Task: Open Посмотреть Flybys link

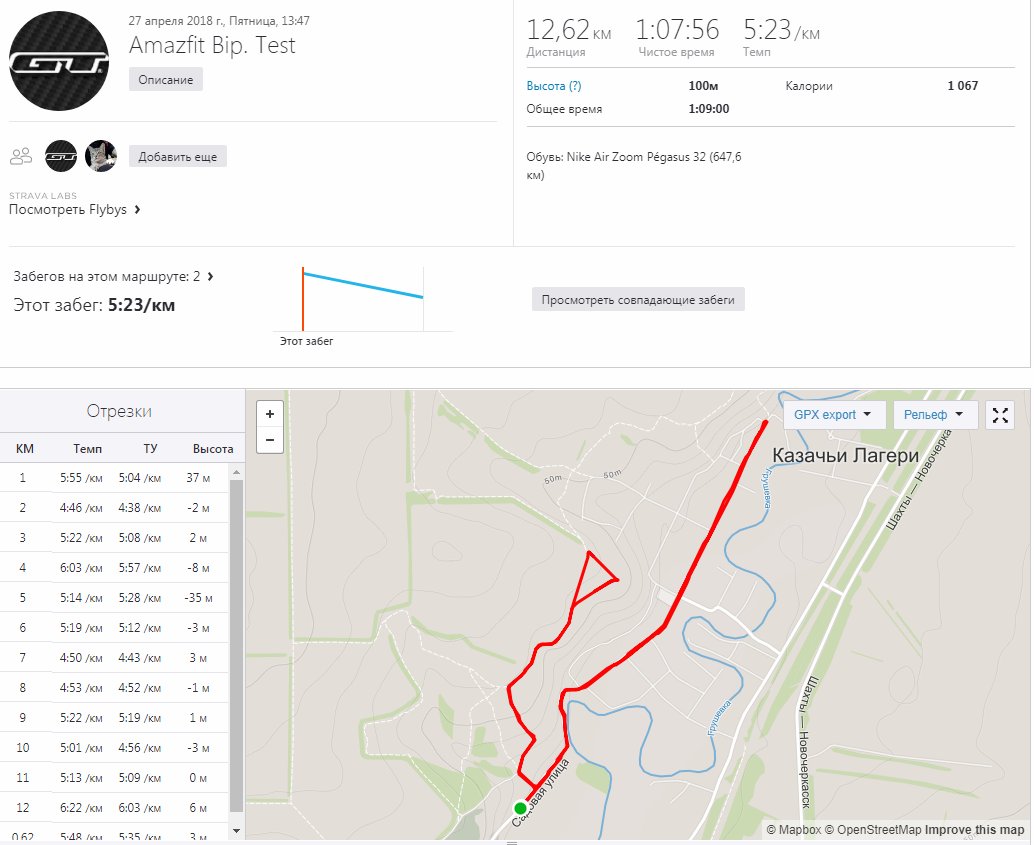Action: pos(75,210)
